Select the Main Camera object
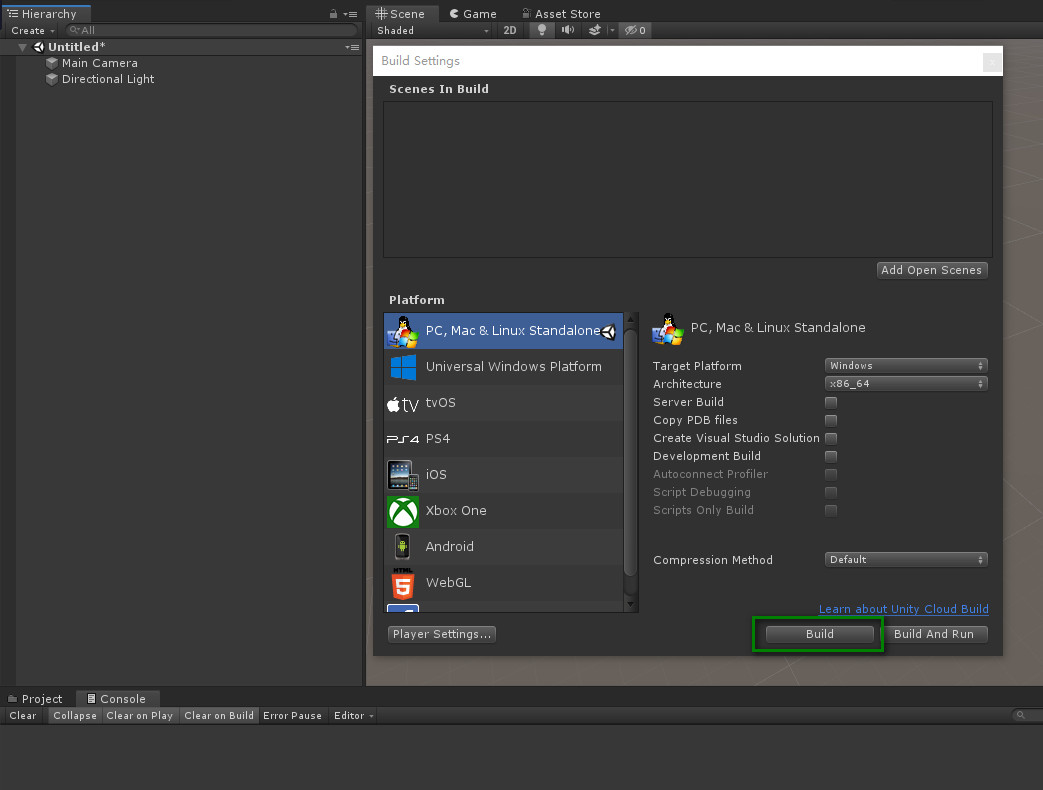The image size is (1043, 790). [x=99, y=63]
